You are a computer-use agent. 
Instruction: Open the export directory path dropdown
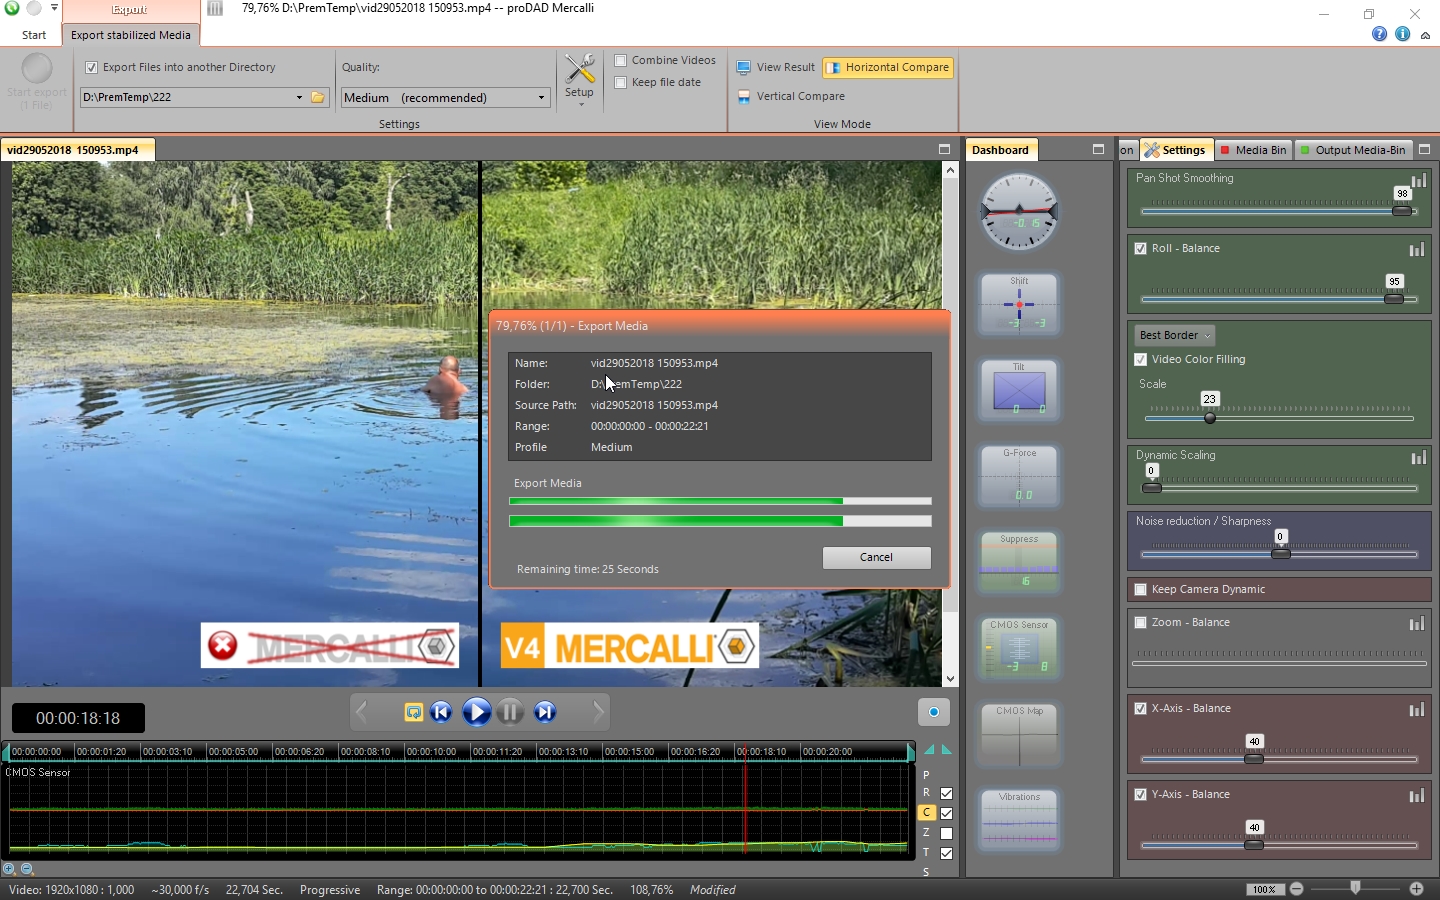[x=299, y=98]
